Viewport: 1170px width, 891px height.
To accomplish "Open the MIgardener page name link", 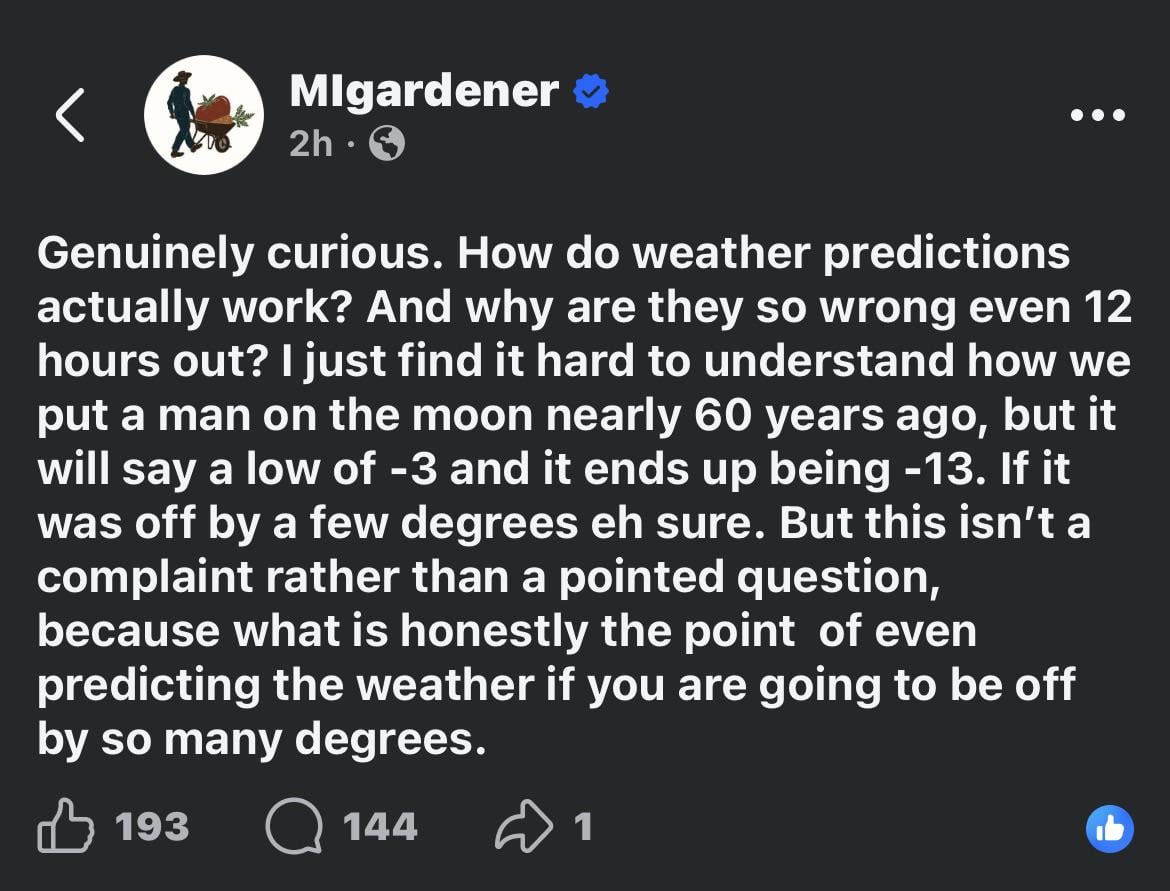I will click(x=424, y=92).
